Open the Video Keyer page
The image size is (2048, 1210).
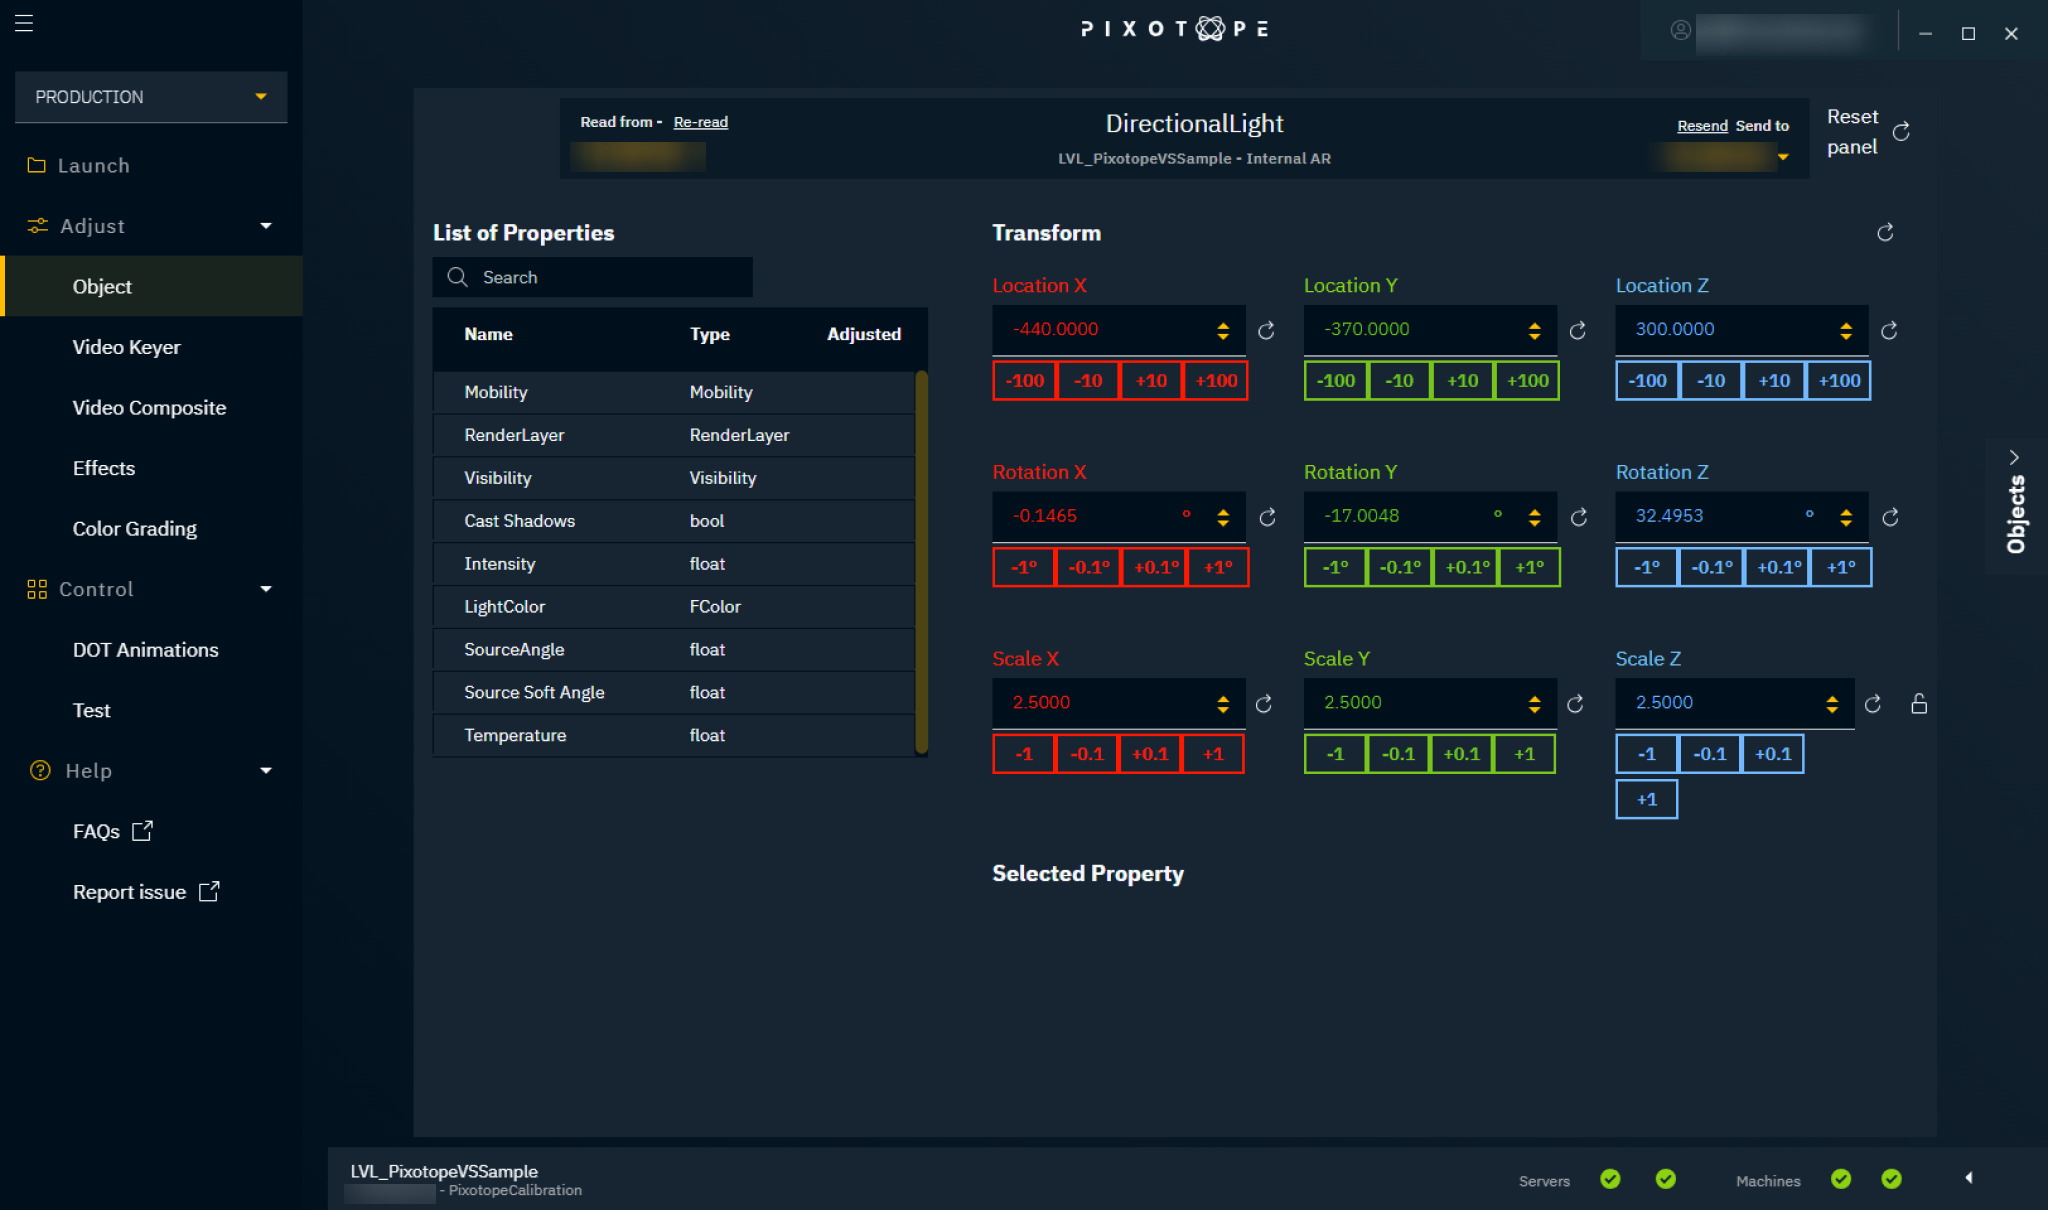126,347
